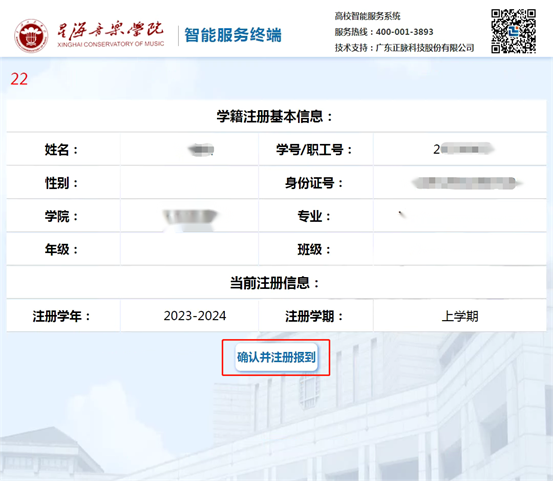This screenshot has height=481, width=553.
Task: Click the 上学期 value cell
Action: tap(460, 316)
